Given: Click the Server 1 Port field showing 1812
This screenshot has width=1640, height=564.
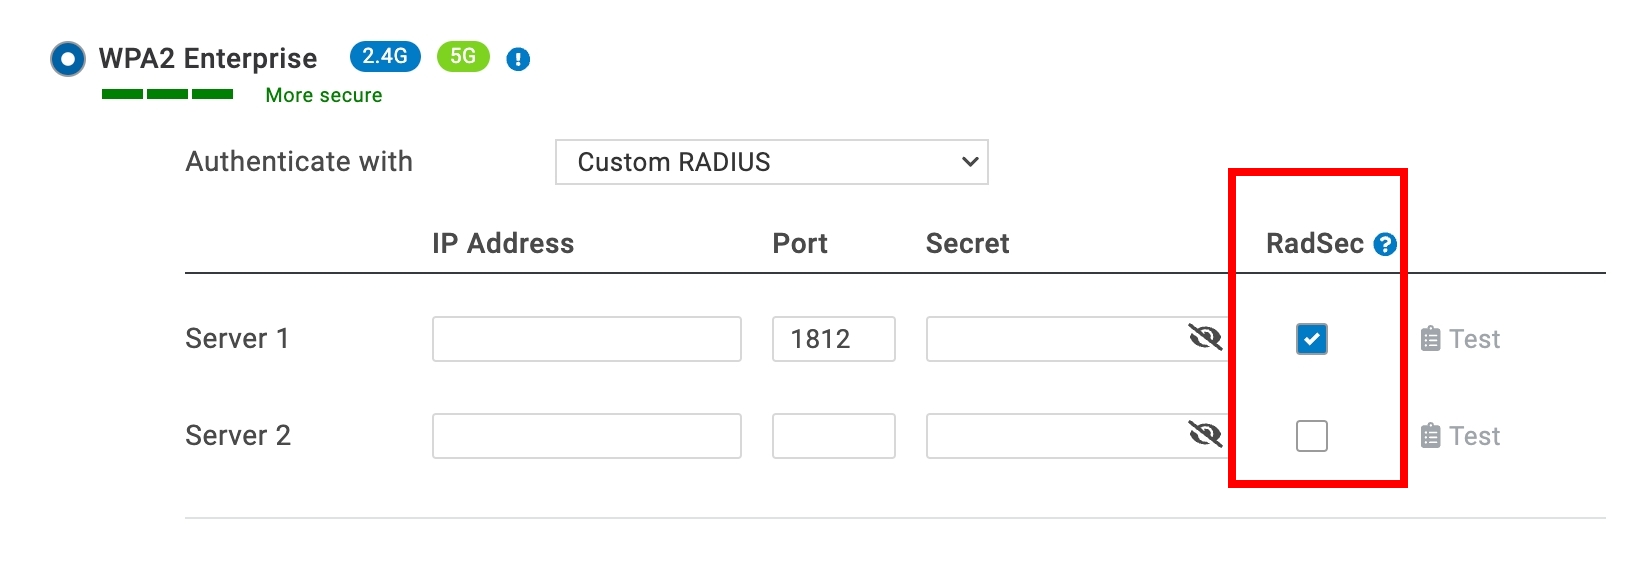Looking at the screenshot, I should [x=833, y=339].
